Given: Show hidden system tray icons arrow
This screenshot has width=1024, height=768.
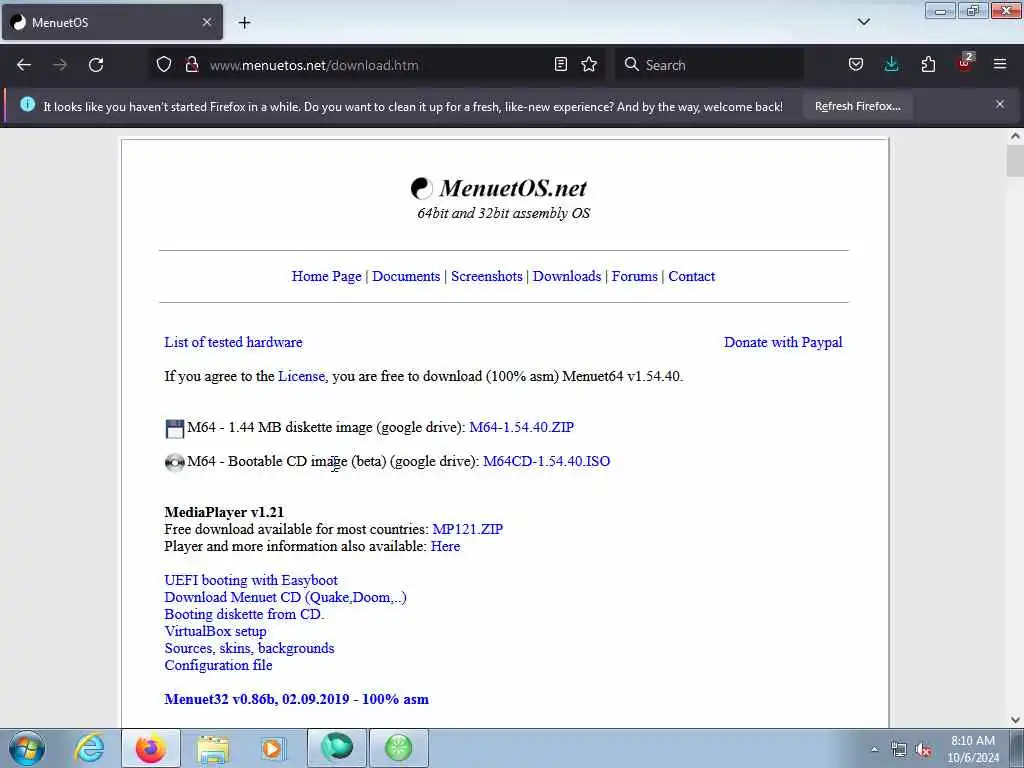Looking at the screenshot, I should point(874,749).
